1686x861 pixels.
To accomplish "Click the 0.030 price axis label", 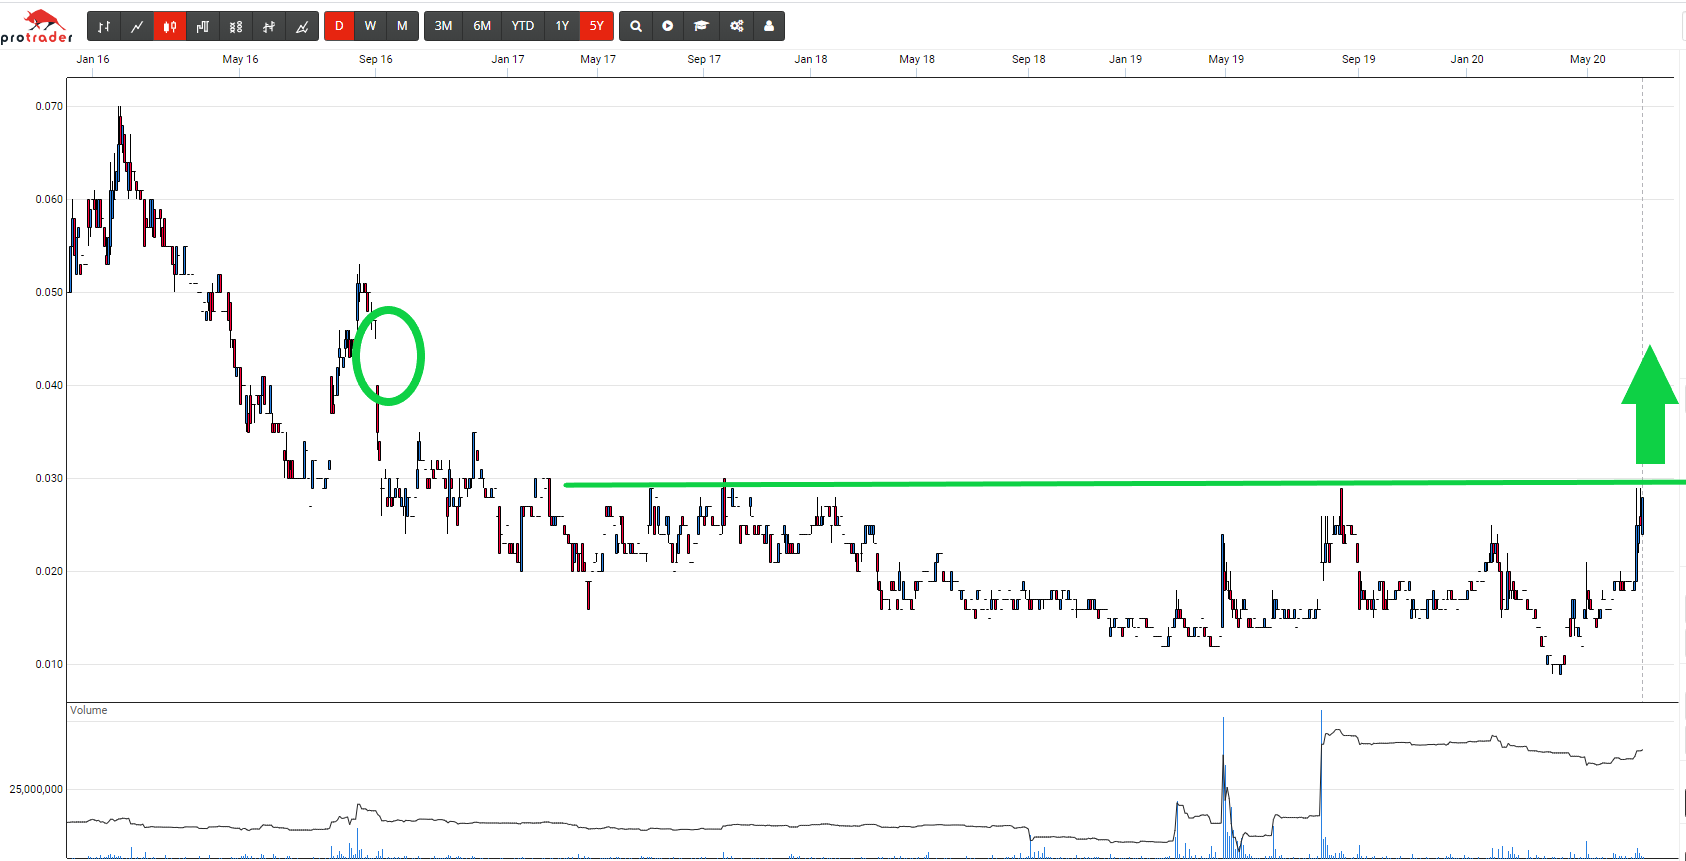I will pos(49,478).
